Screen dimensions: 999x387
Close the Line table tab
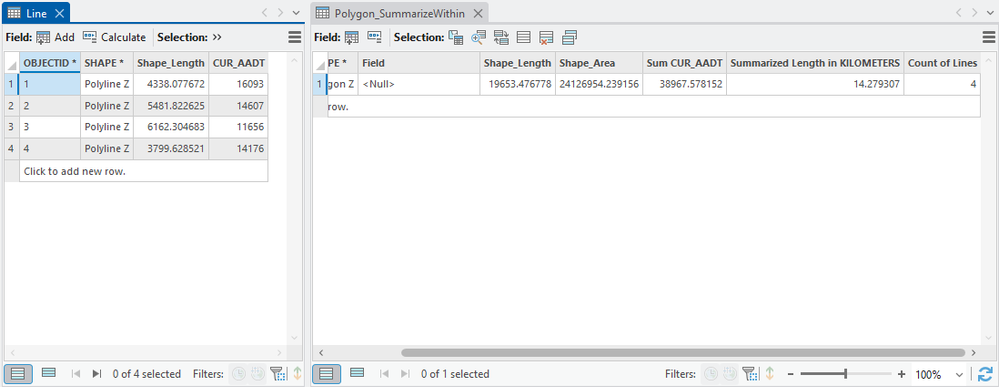coord(59,13)
